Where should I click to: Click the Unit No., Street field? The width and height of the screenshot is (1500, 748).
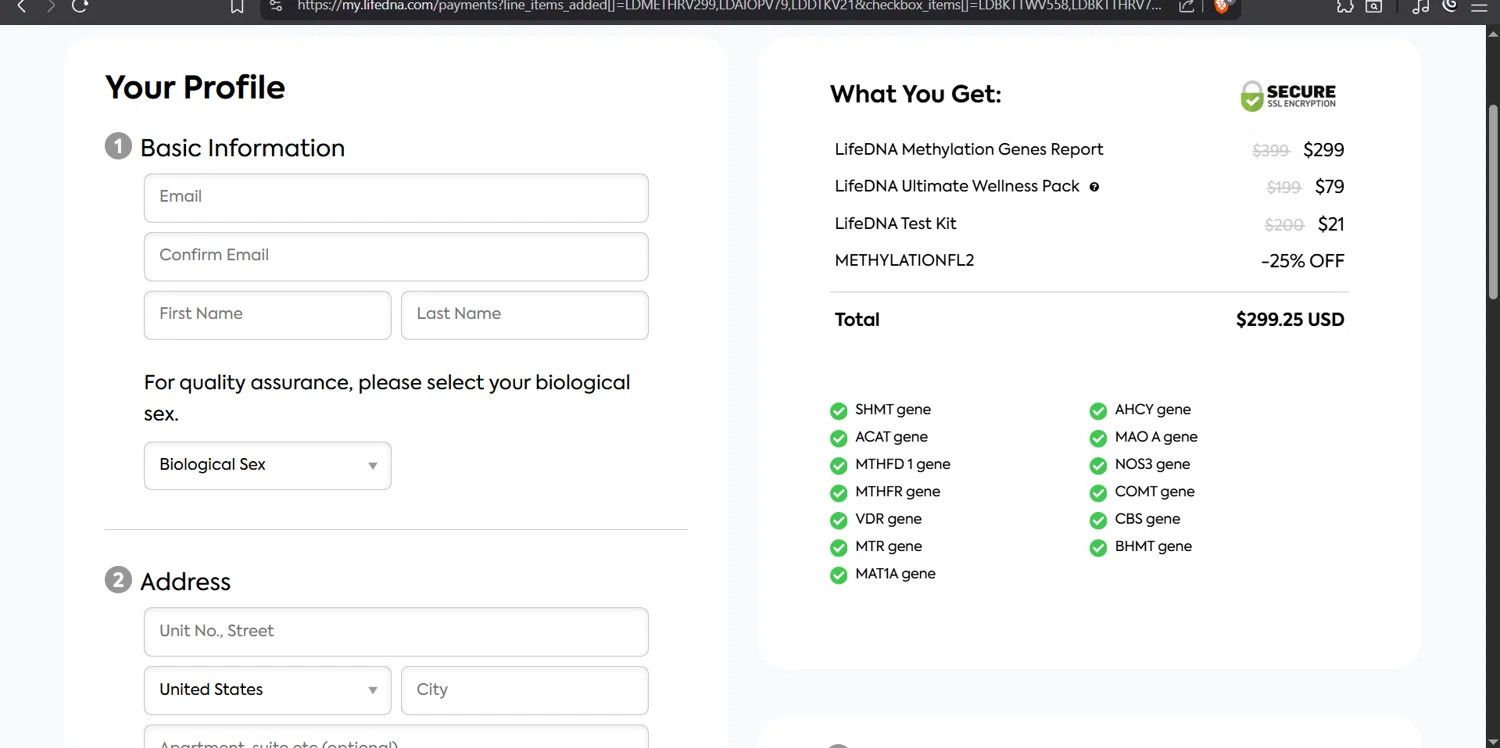pyautogui.click(x=396, y=632)
